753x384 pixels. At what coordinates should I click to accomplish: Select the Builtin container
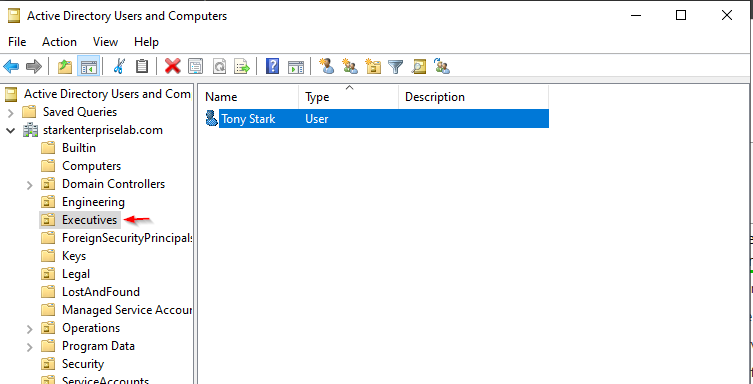[79, 148]
